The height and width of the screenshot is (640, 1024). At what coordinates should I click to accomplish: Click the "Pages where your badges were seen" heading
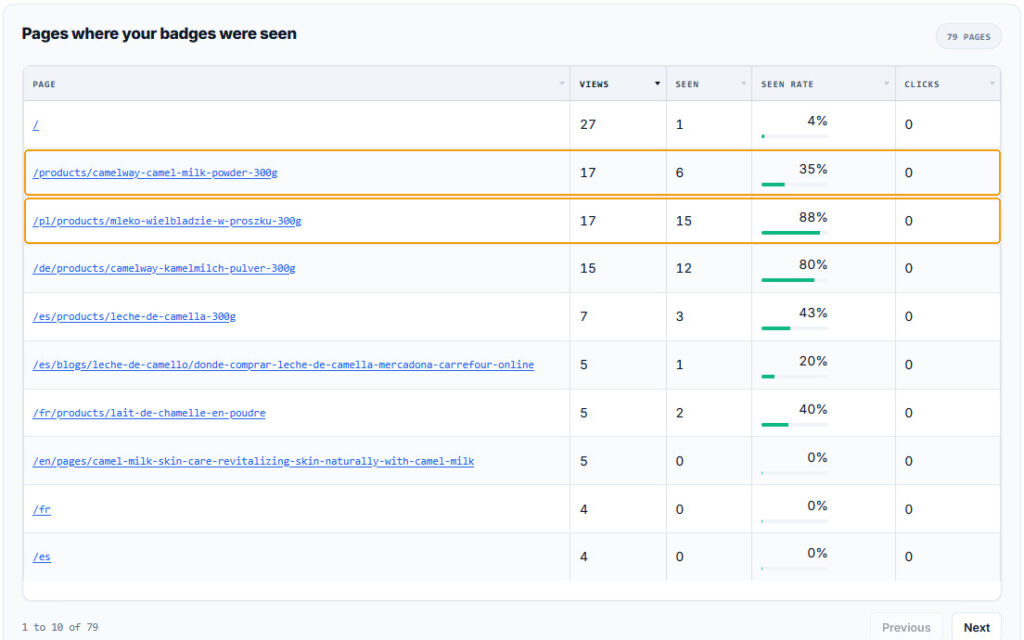coord(159,34)
